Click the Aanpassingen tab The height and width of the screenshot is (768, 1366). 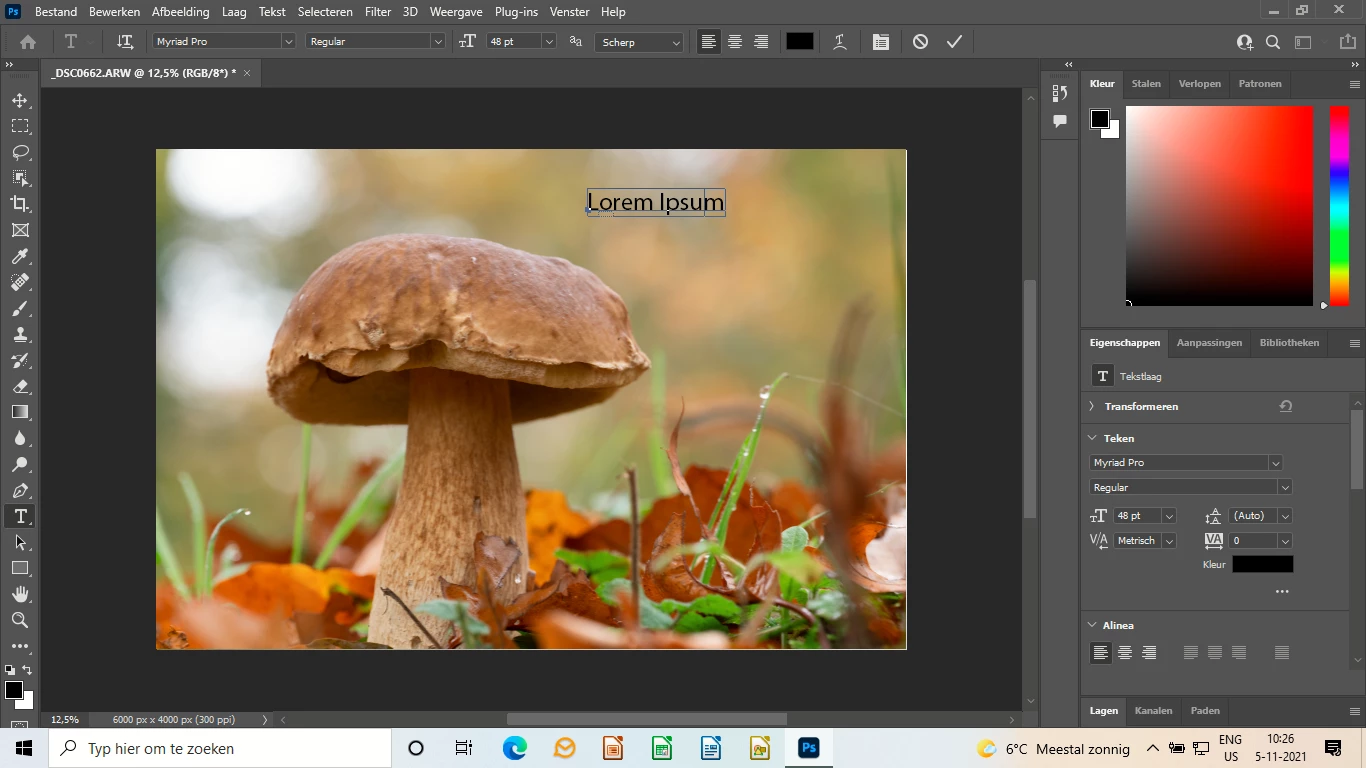1209,343
